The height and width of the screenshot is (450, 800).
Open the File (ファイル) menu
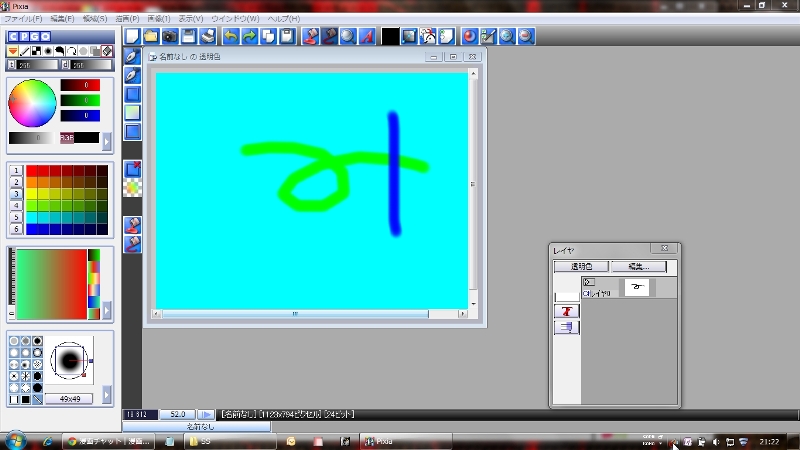click(x=23, y=18)
